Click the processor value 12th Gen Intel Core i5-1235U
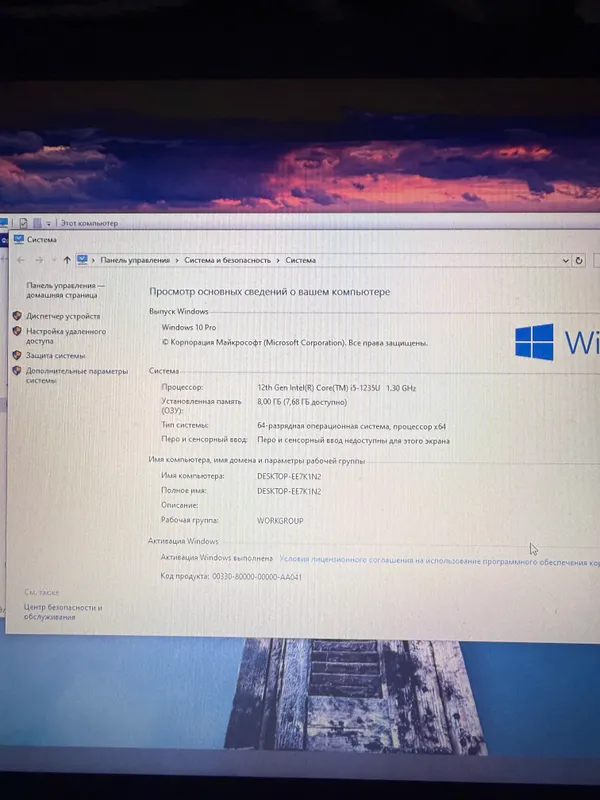Screen dimensions: 600x800 [x=337, y=388]
